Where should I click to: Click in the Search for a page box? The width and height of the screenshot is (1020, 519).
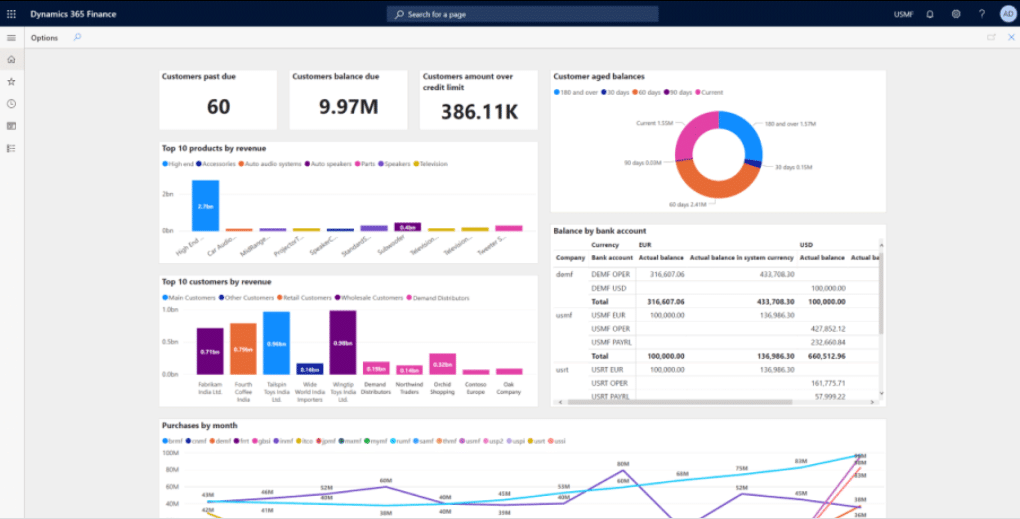[522, 14]
